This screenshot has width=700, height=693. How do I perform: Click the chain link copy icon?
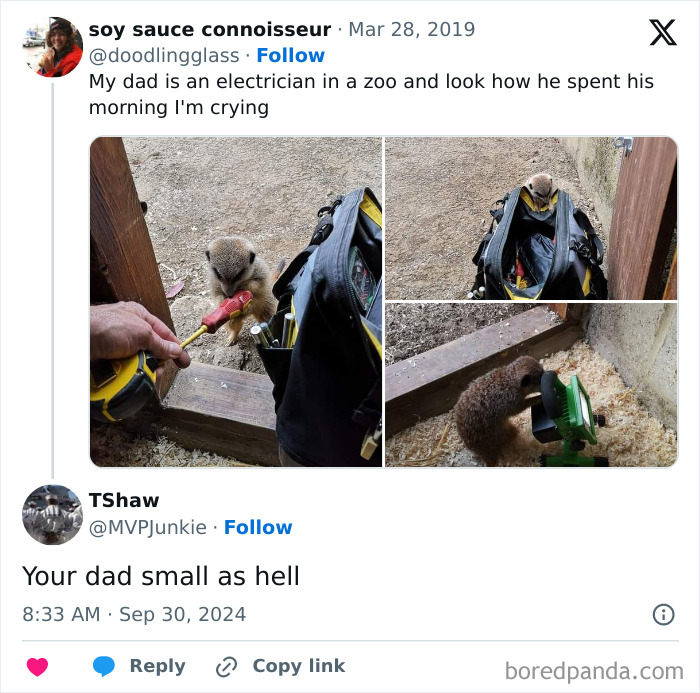point(226,667)
